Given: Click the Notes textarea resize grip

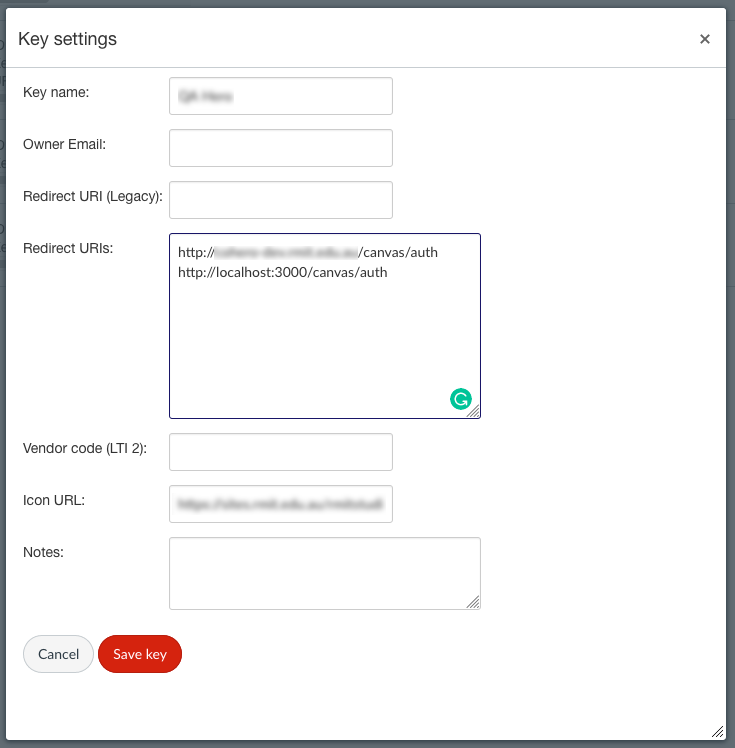Looking at the screenshot, I should 473,602.
